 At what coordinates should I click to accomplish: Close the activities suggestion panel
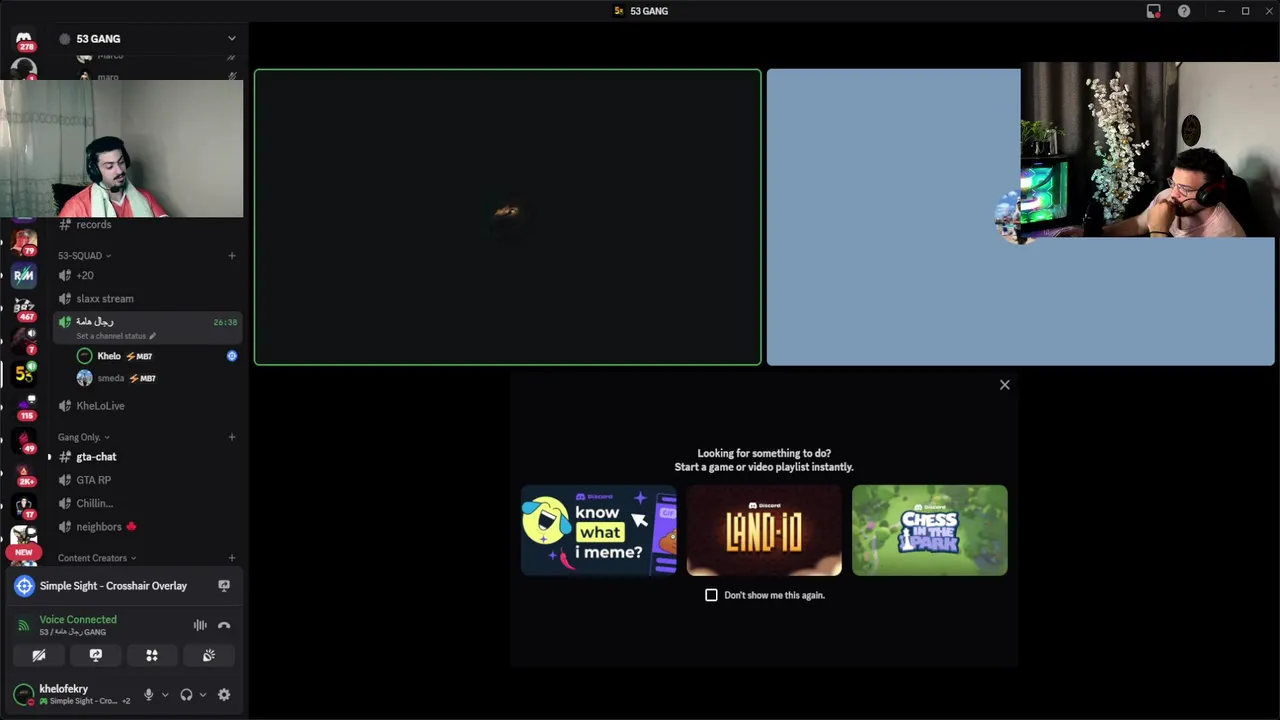(1005, 385)
